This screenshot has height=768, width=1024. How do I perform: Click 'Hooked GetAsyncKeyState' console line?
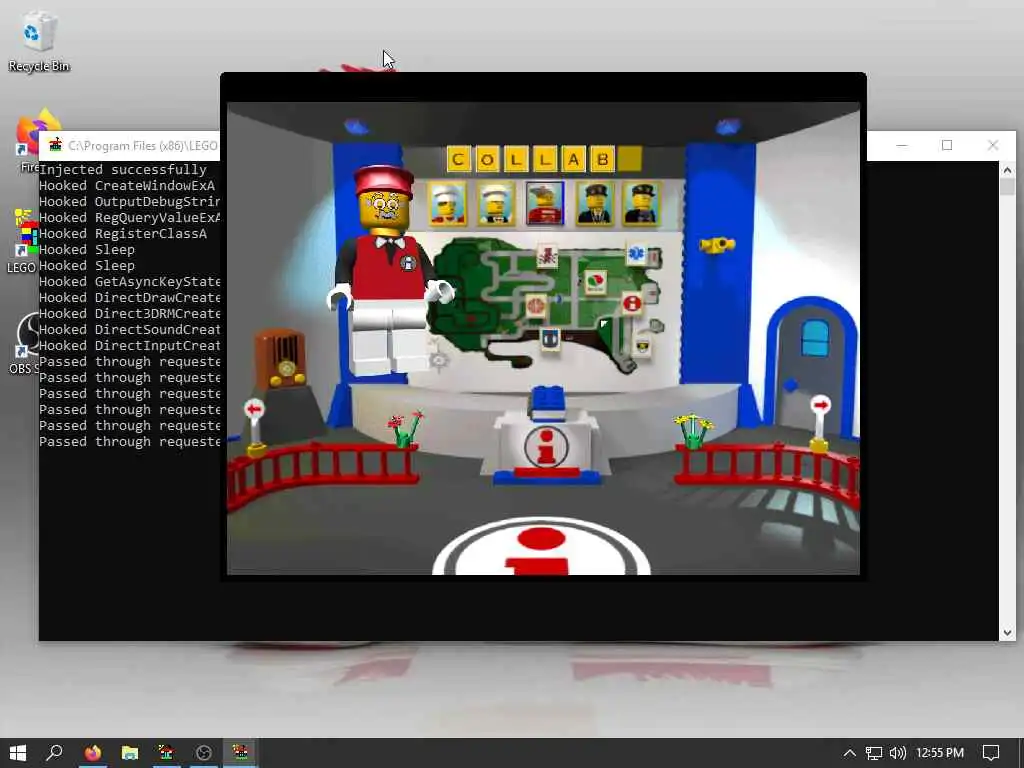[129, 282]
